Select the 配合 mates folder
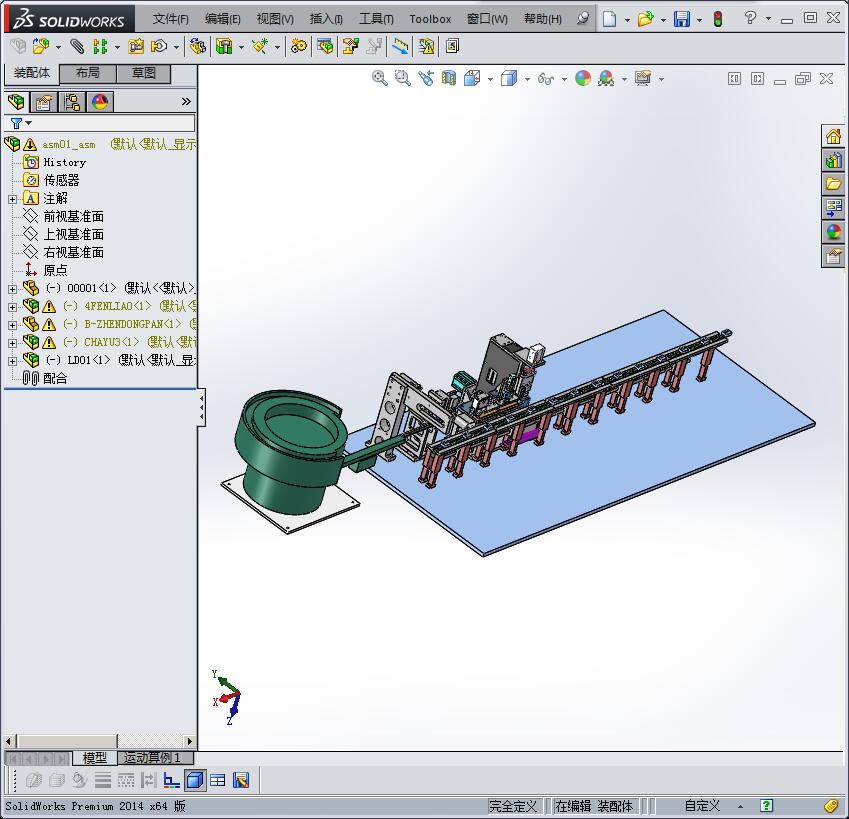 [x=55, y=378]
